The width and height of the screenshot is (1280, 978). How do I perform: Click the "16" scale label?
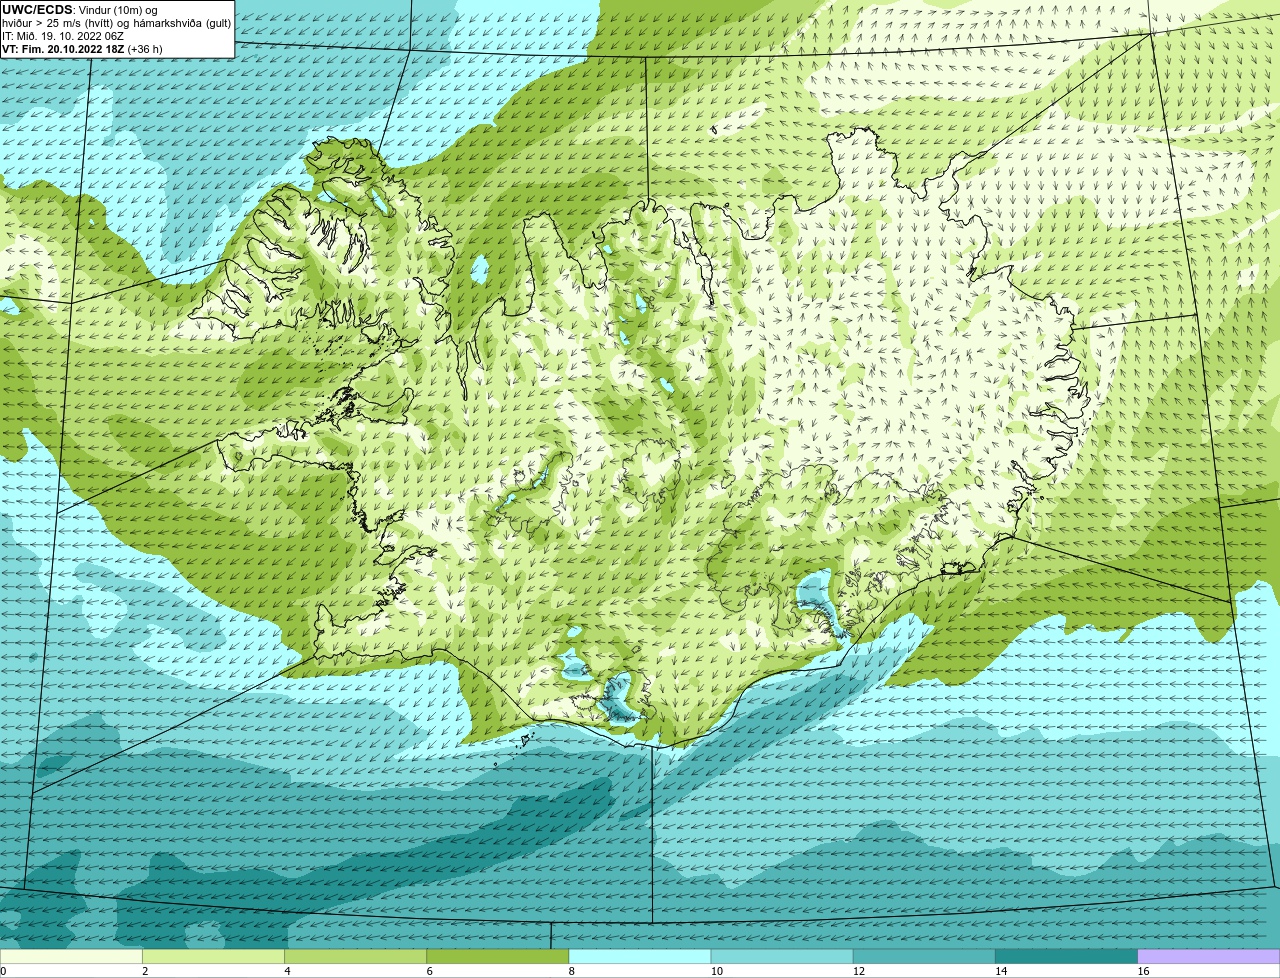click(1143, 971)
